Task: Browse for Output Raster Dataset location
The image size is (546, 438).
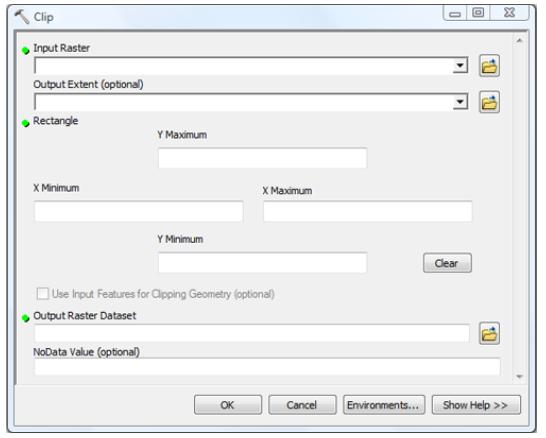Action: pos(489,334)
